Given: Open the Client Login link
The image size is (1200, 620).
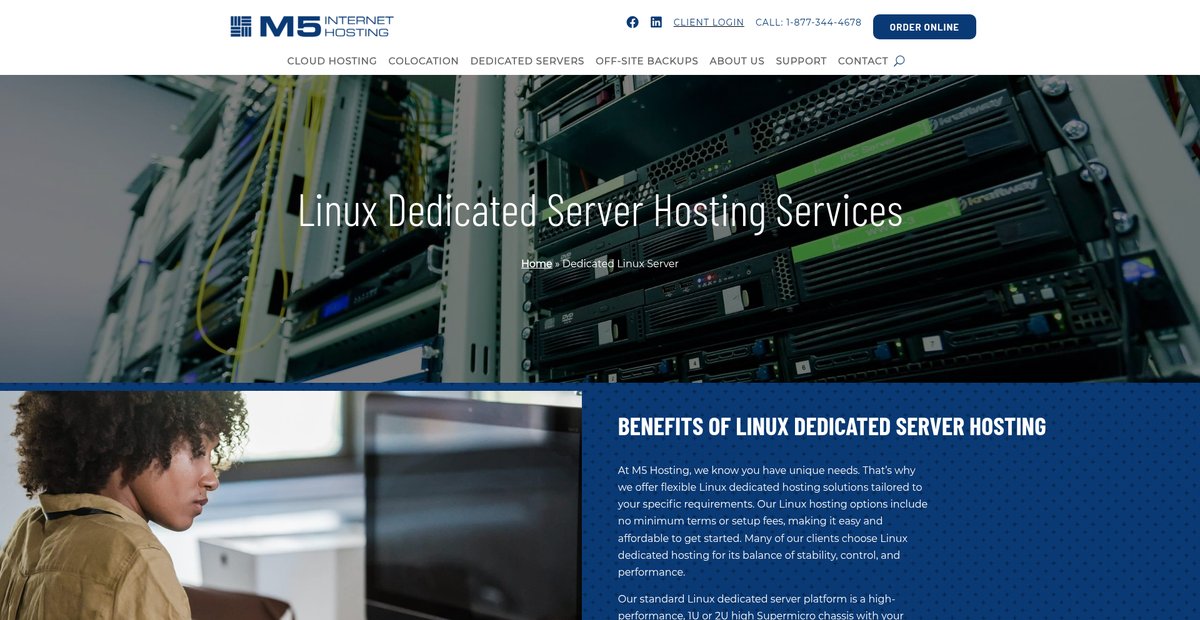Looking at the screenshot, I should click(x=708, y=22).
